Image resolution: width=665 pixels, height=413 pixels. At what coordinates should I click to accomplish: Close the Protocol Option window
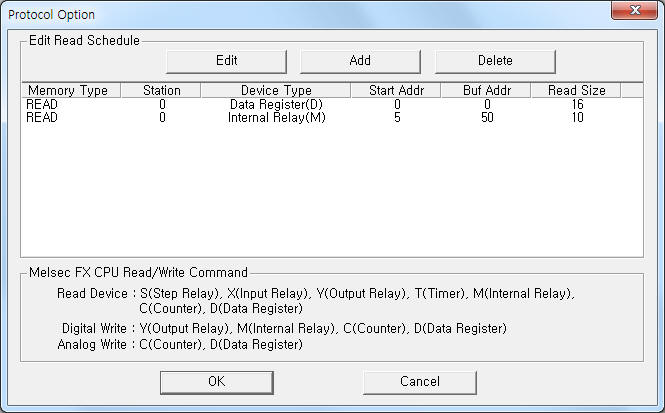click(x=629, y=11)
